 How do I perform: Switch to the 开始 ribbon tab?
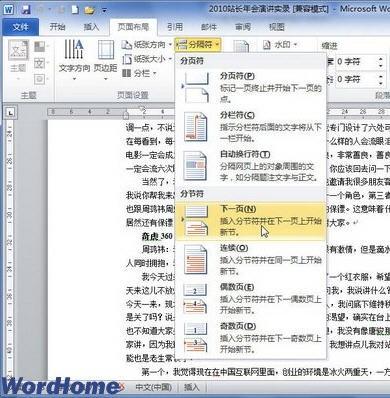[x=57, y=27]
